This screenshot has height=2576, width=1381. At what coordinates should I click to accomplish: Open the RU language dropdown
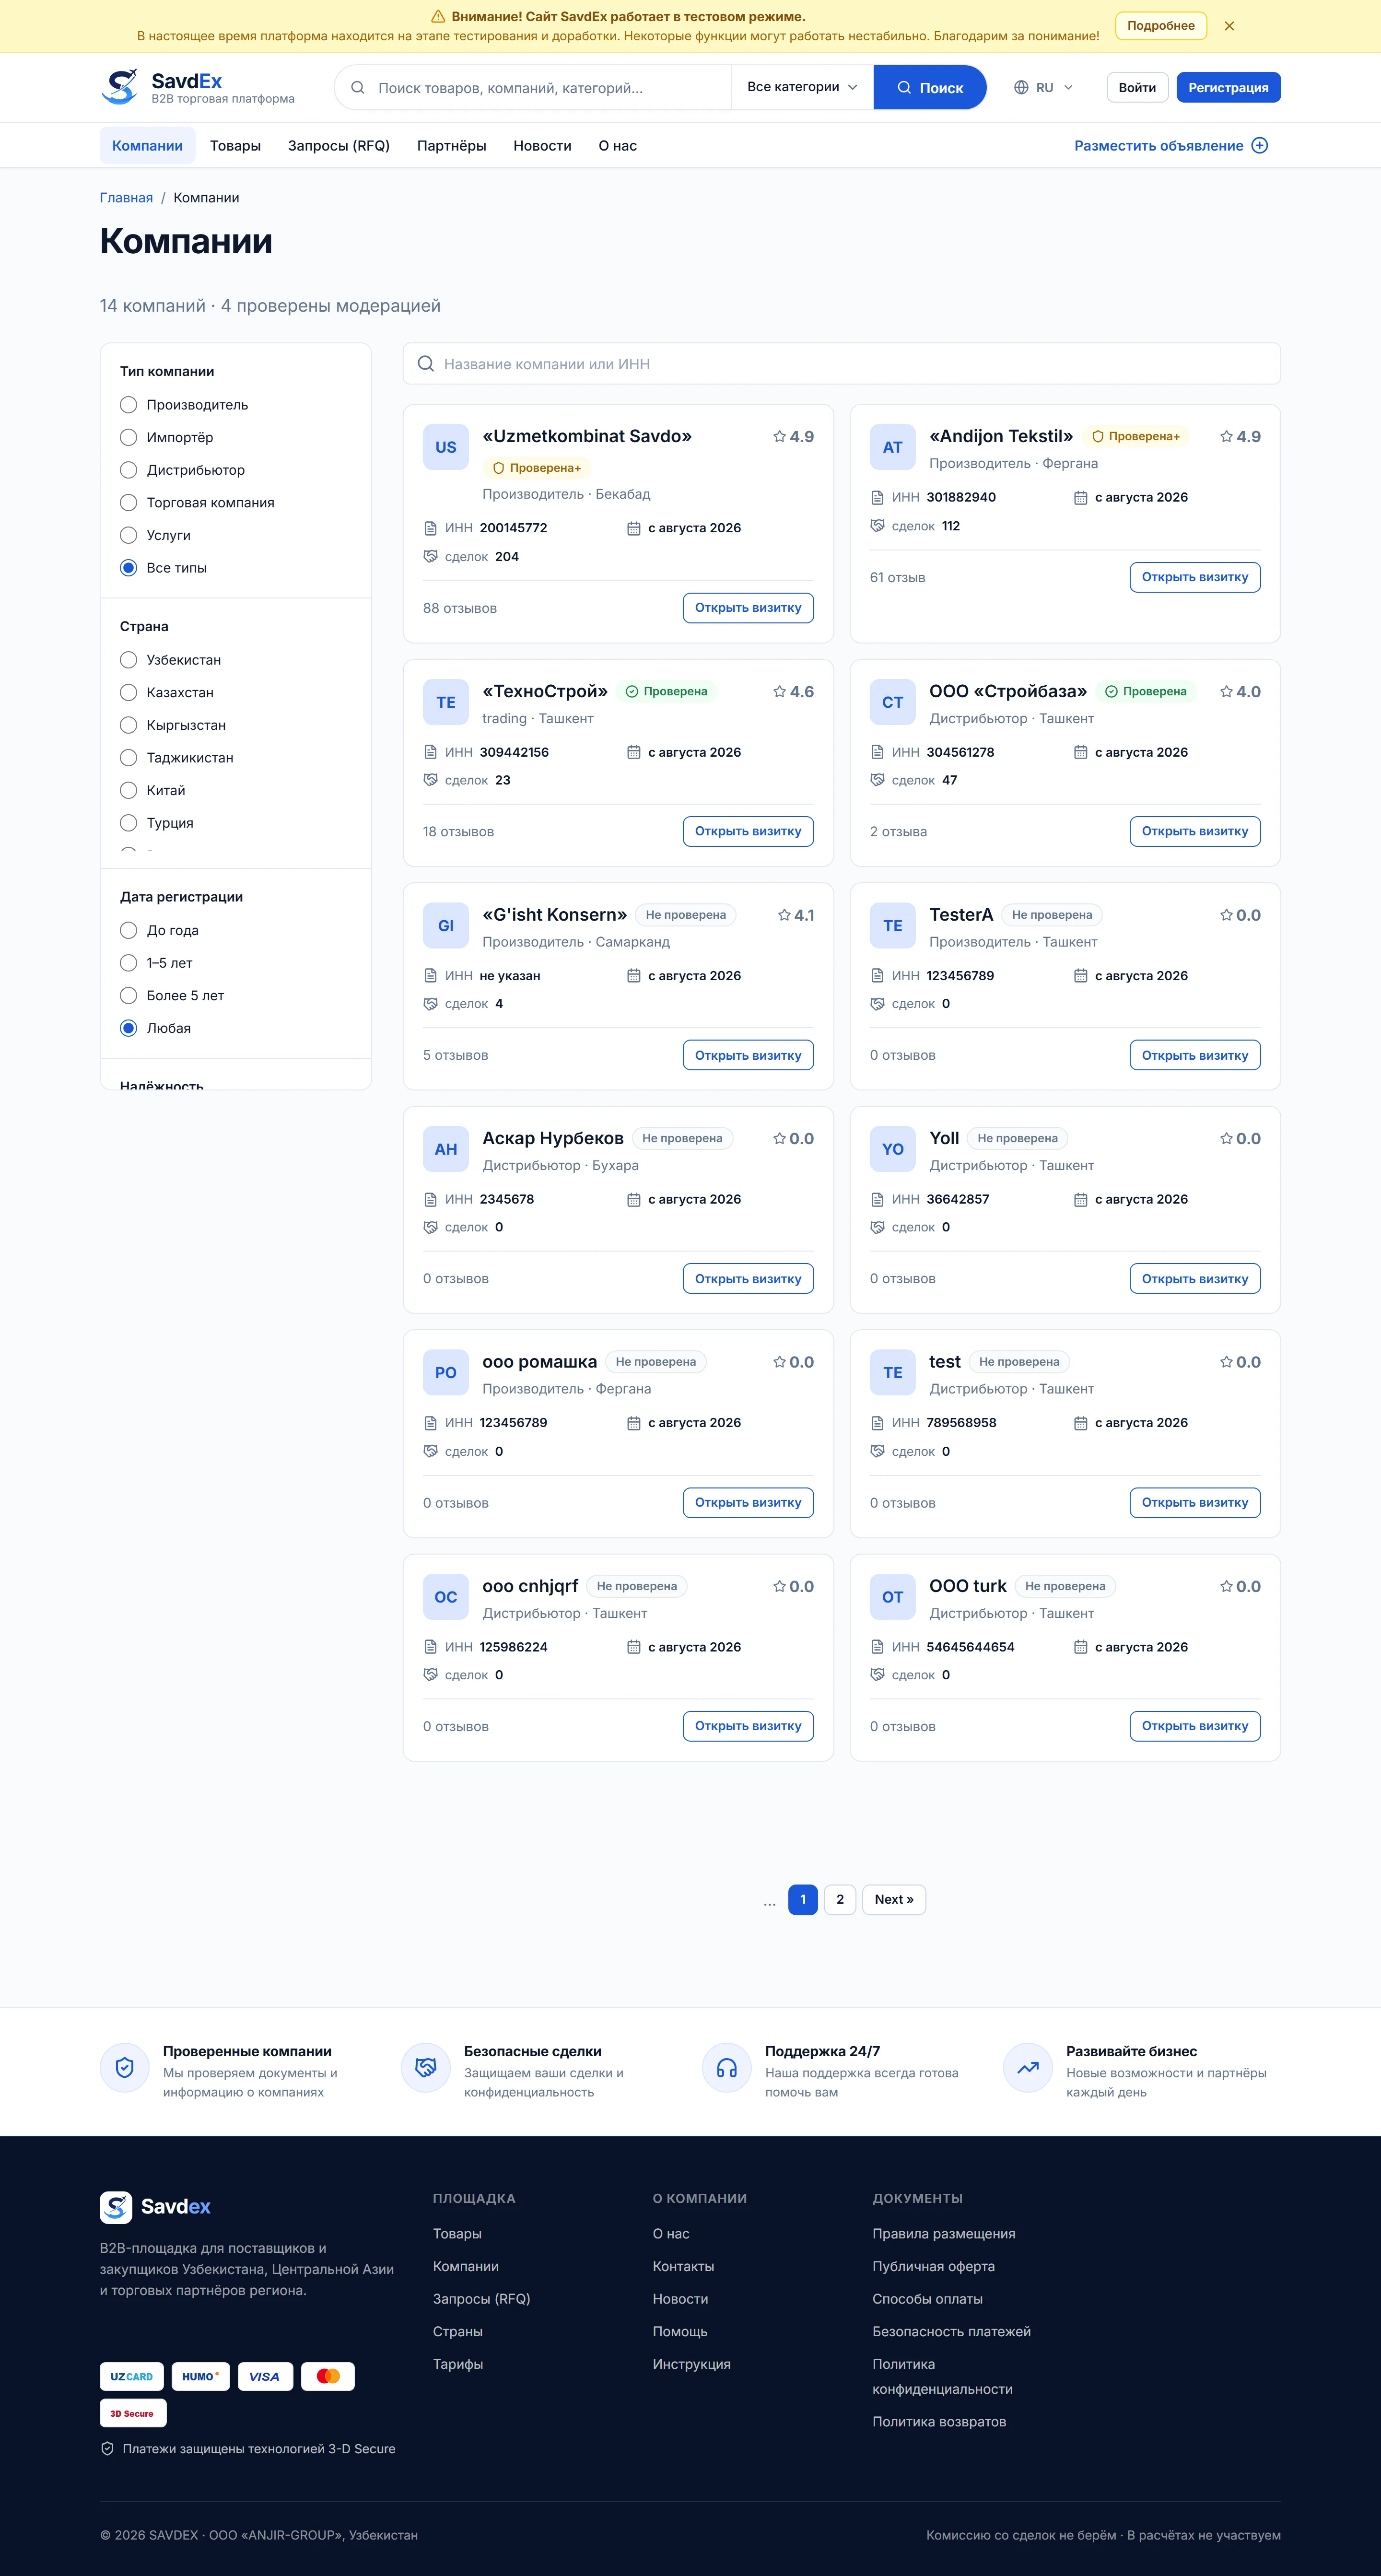tap(1043, 88)
